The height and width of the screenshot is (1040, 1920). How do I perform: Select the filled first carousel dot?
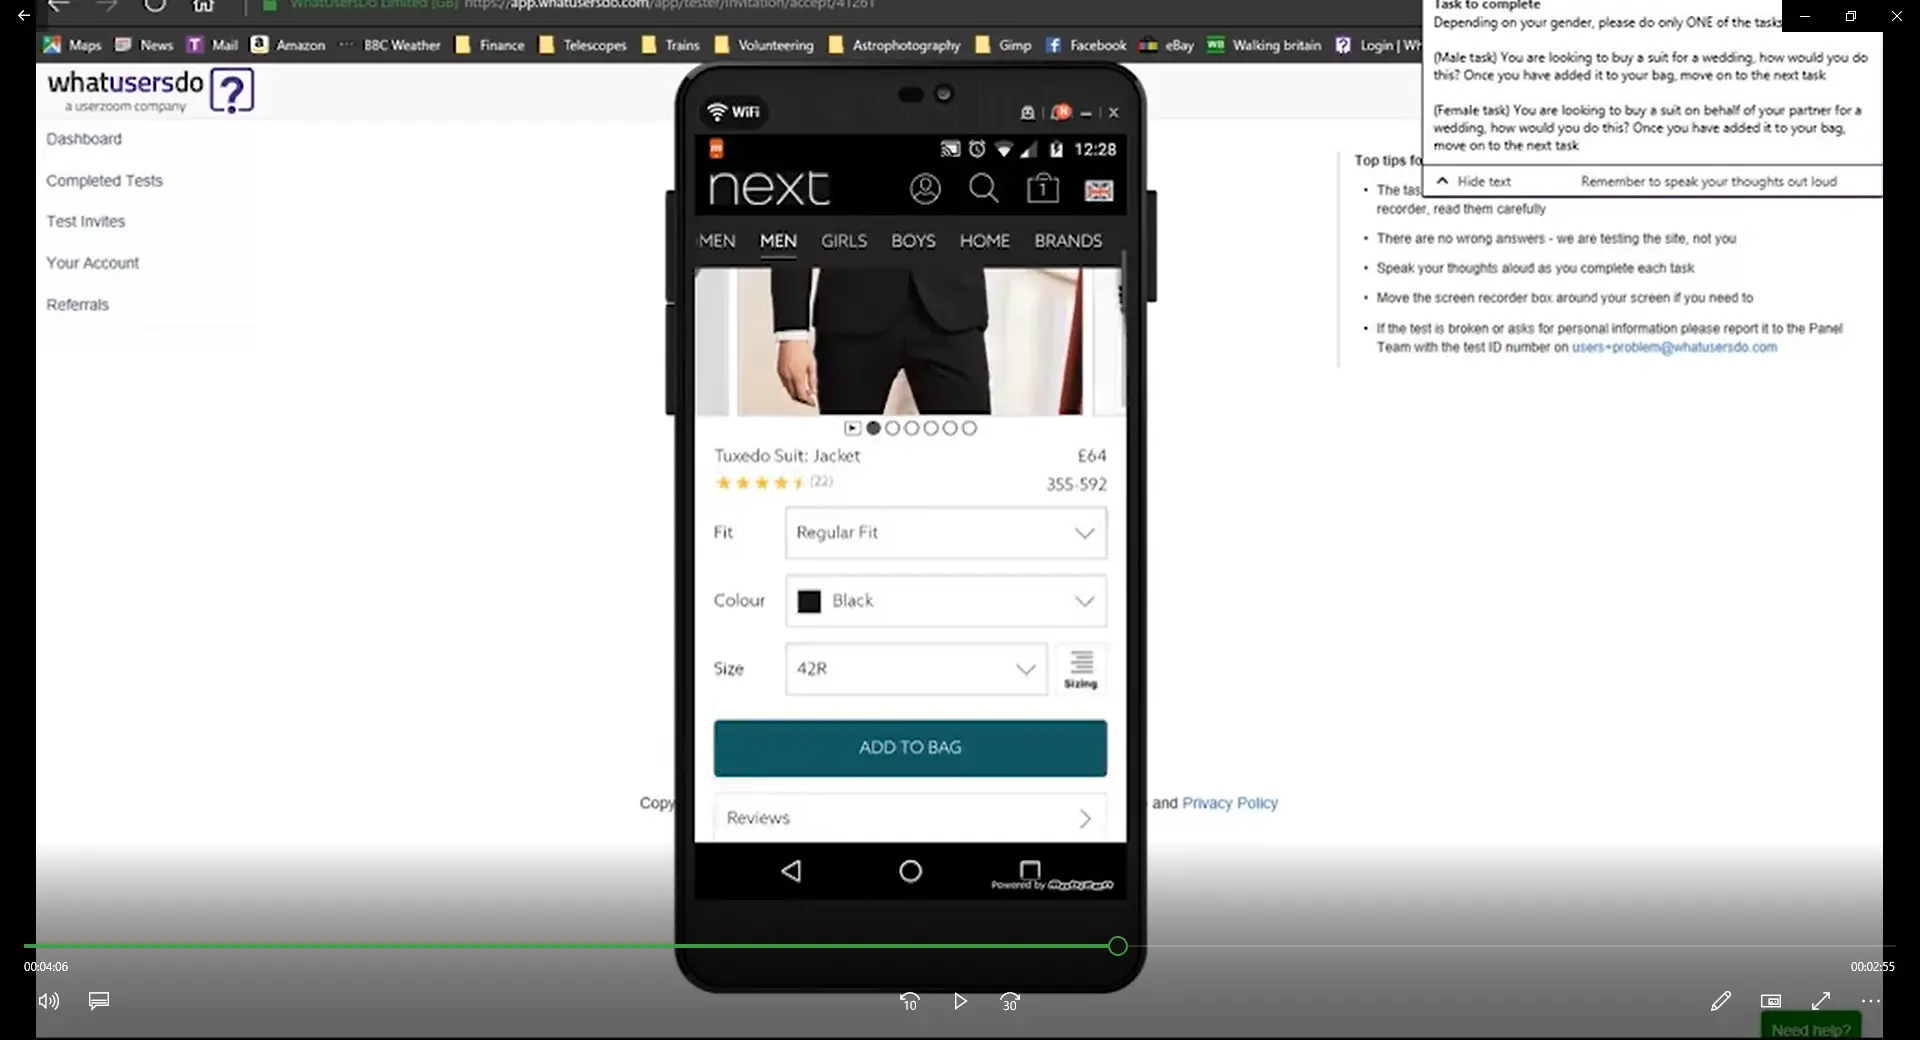[873, 428]
